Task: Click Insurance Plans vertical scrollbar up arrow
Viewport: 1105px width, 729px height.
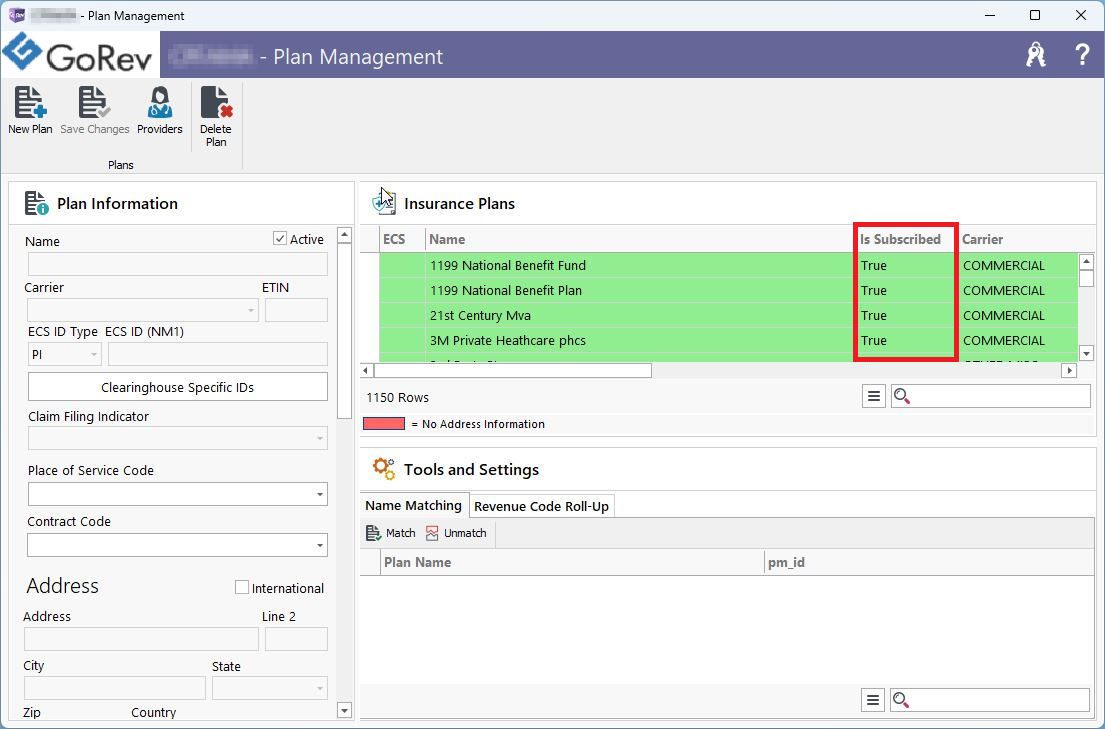Action: click(1086, 262)
